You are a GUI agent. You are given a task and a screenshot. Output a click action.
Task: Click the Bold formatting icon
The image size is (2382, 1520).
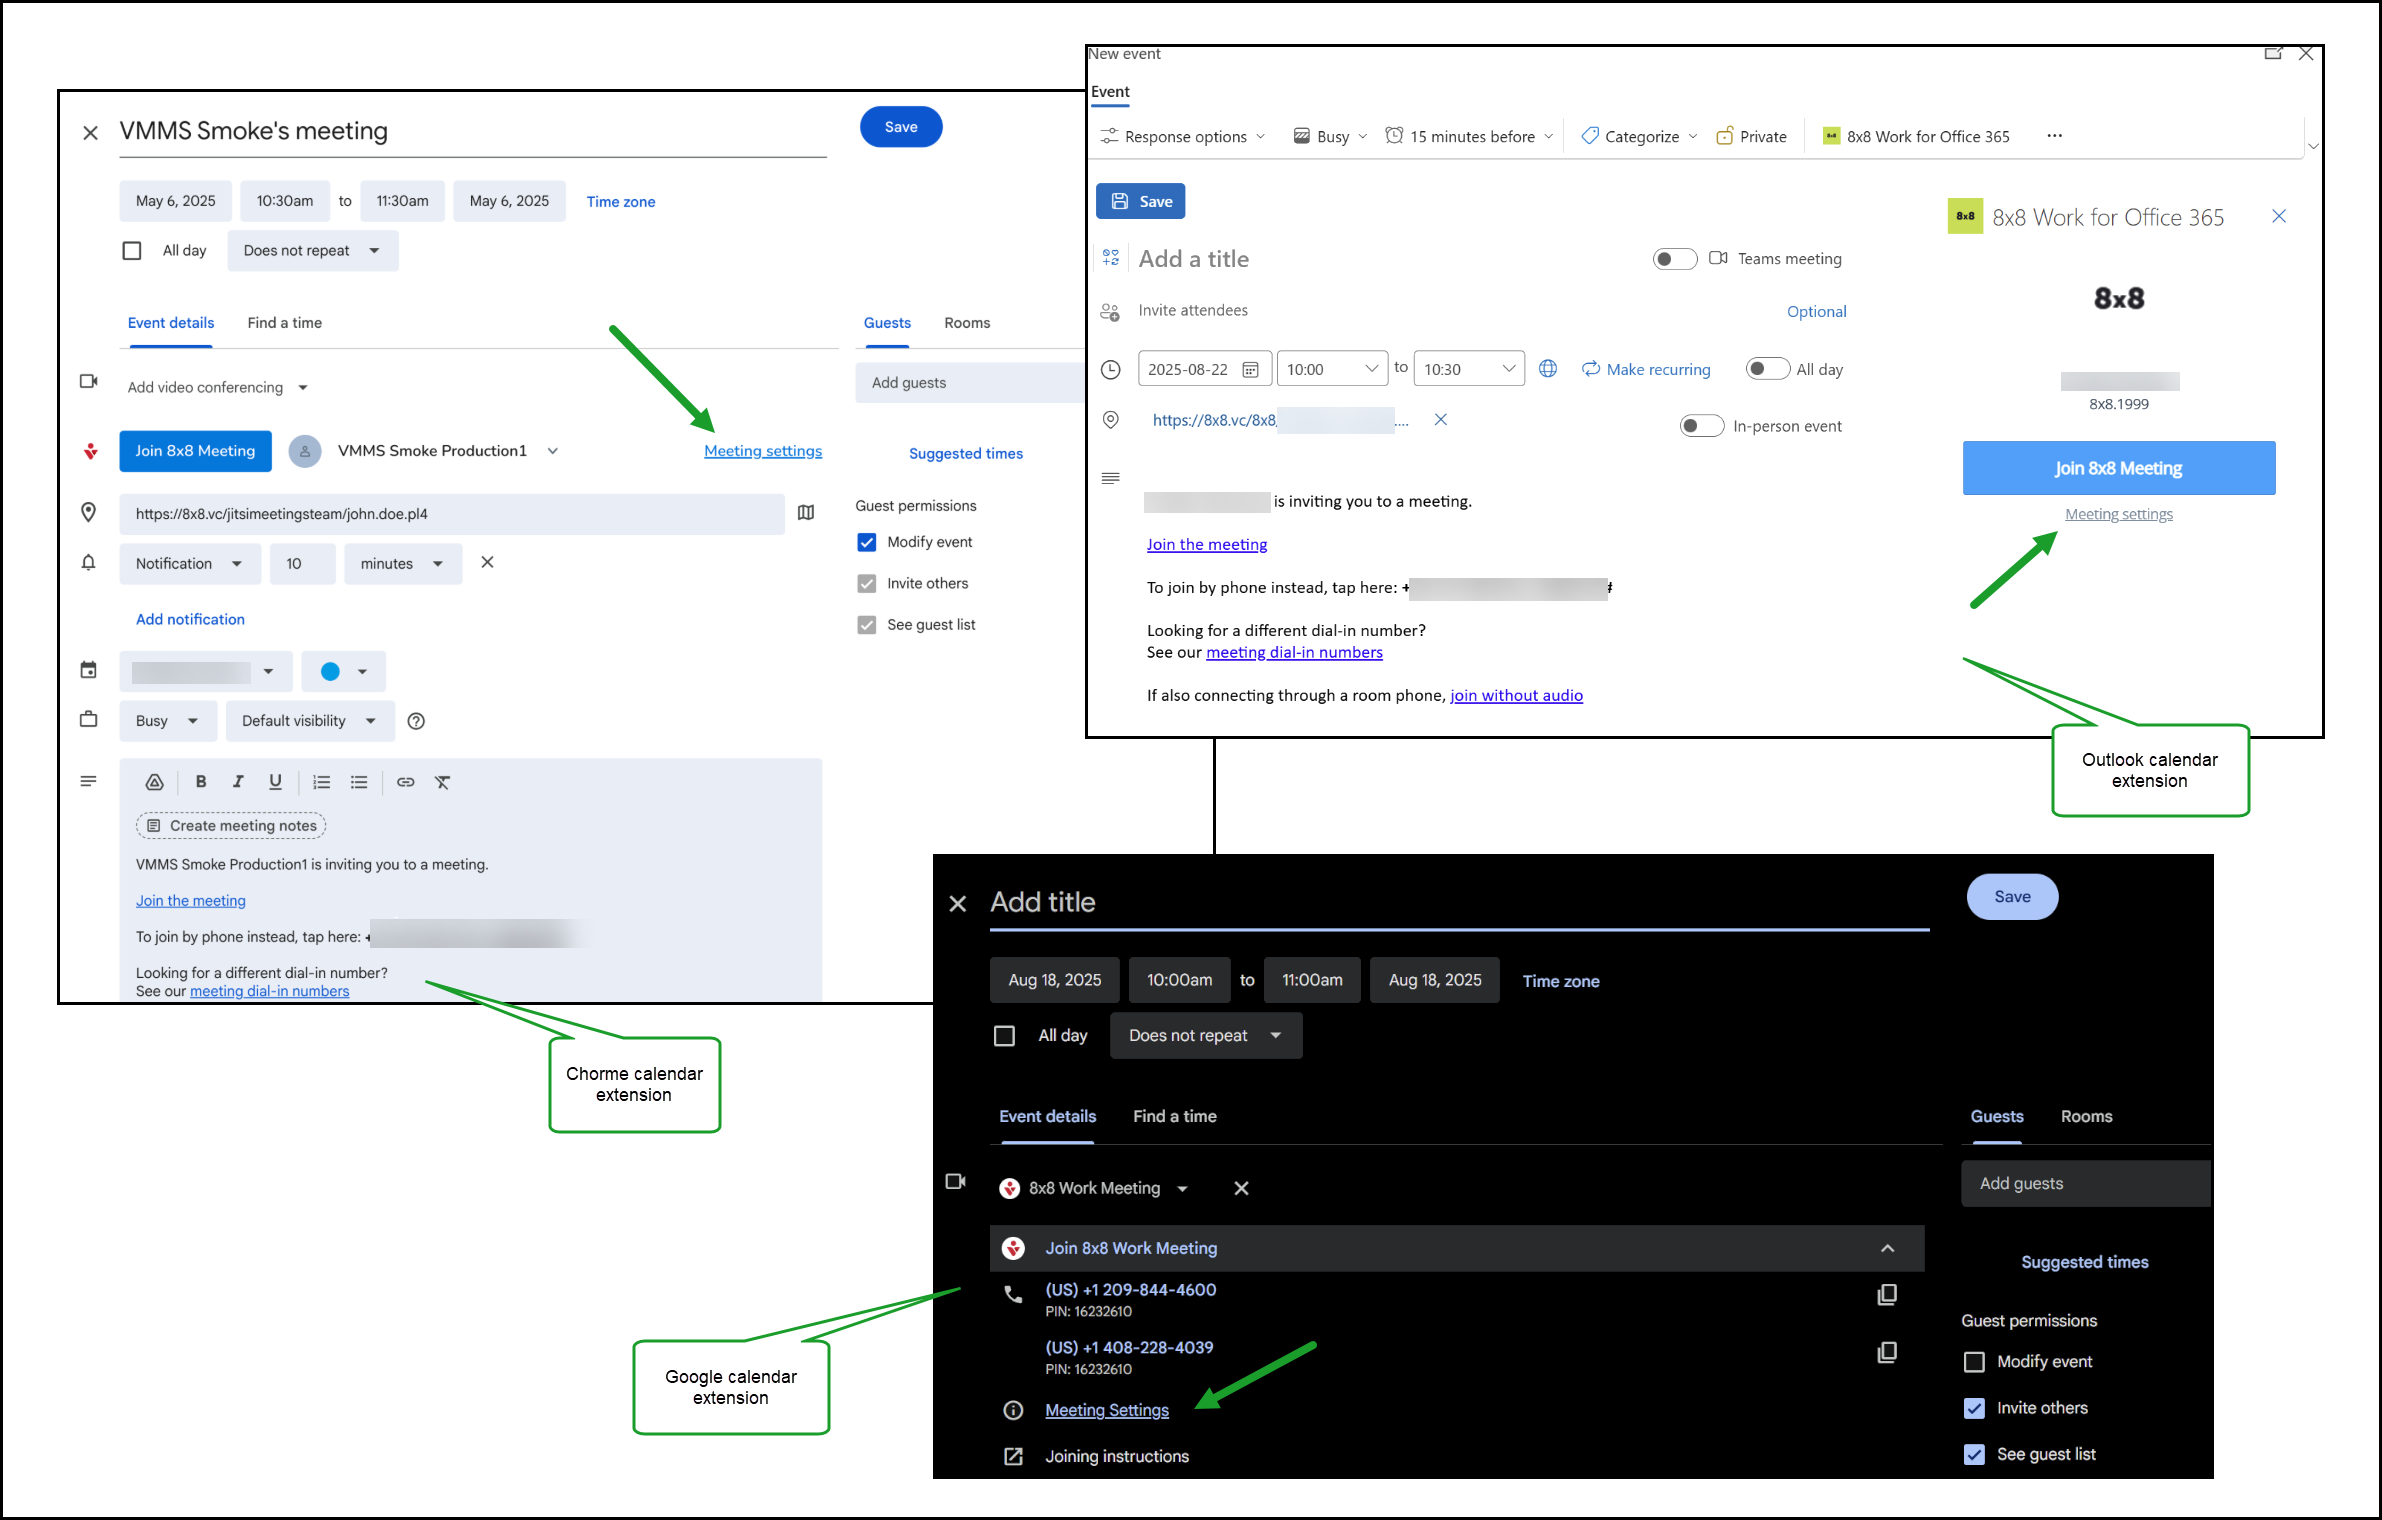click(201, 782)
